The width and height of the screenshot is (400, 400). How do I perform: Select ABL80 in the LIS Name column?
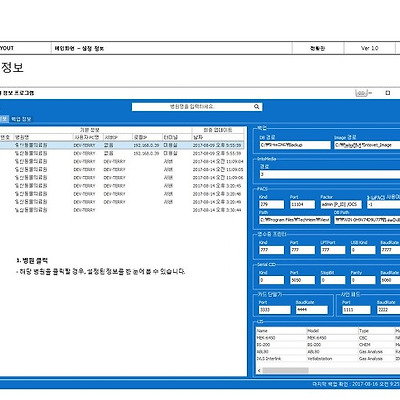[x=263, y=352]
